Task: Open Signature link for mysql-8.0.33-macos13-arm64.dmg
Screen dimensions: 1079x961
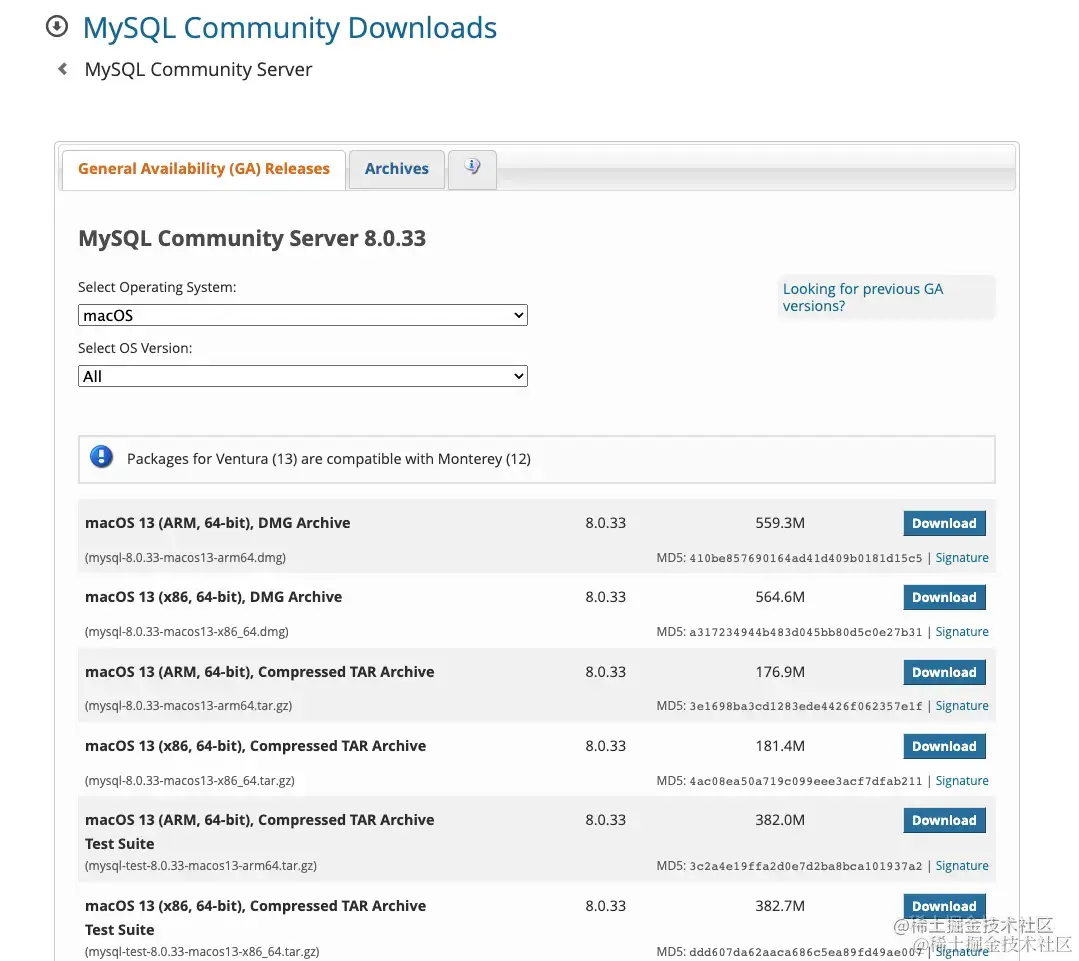Action: (x=962, y=557)
